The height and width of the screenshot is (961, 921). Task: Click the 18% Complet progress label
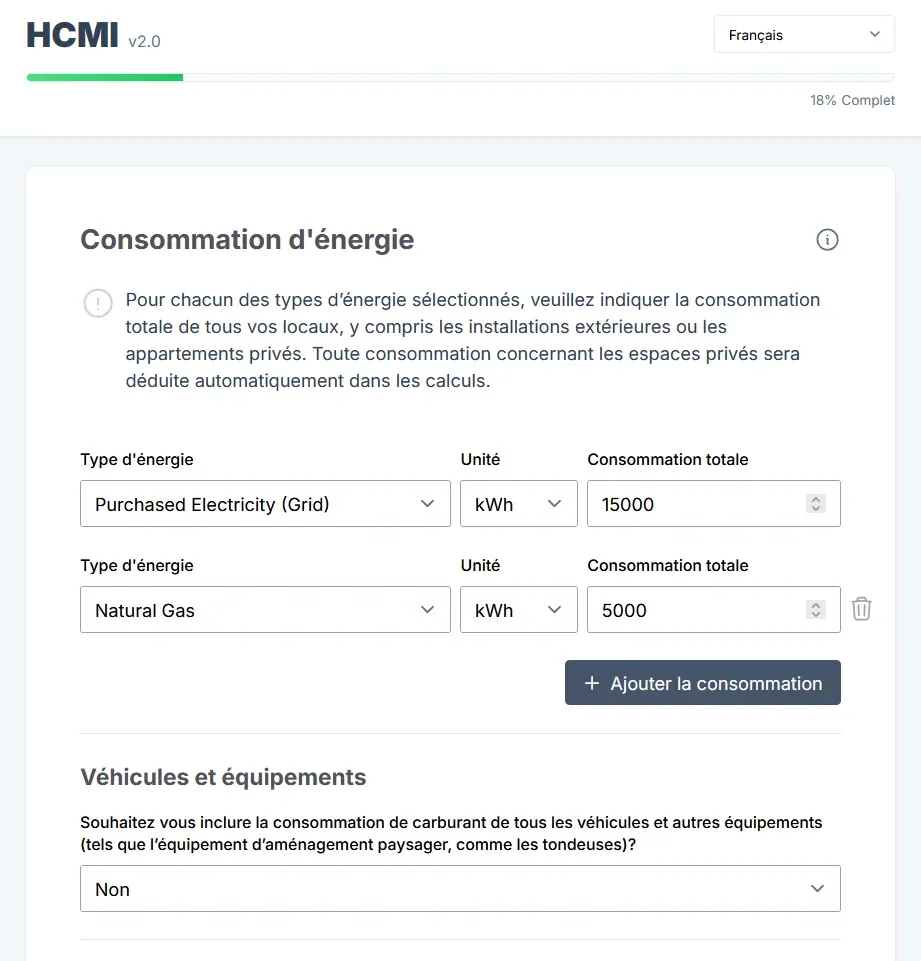(852, 100)
